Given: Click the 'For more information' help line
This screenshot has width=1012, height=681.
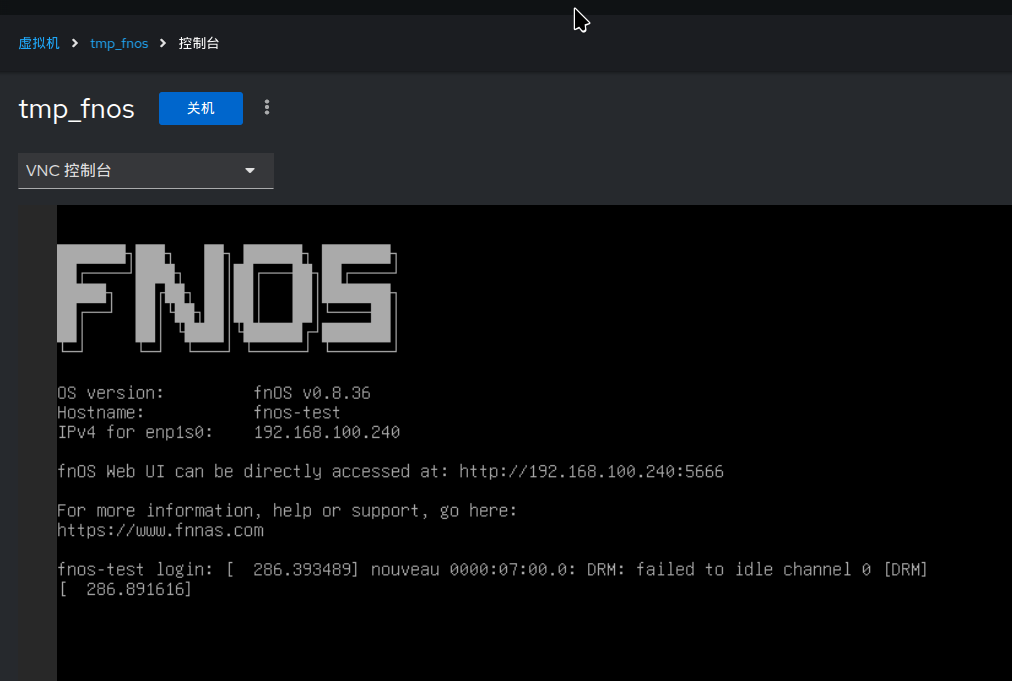Looking at the screenshot, I should pos(287,511).
